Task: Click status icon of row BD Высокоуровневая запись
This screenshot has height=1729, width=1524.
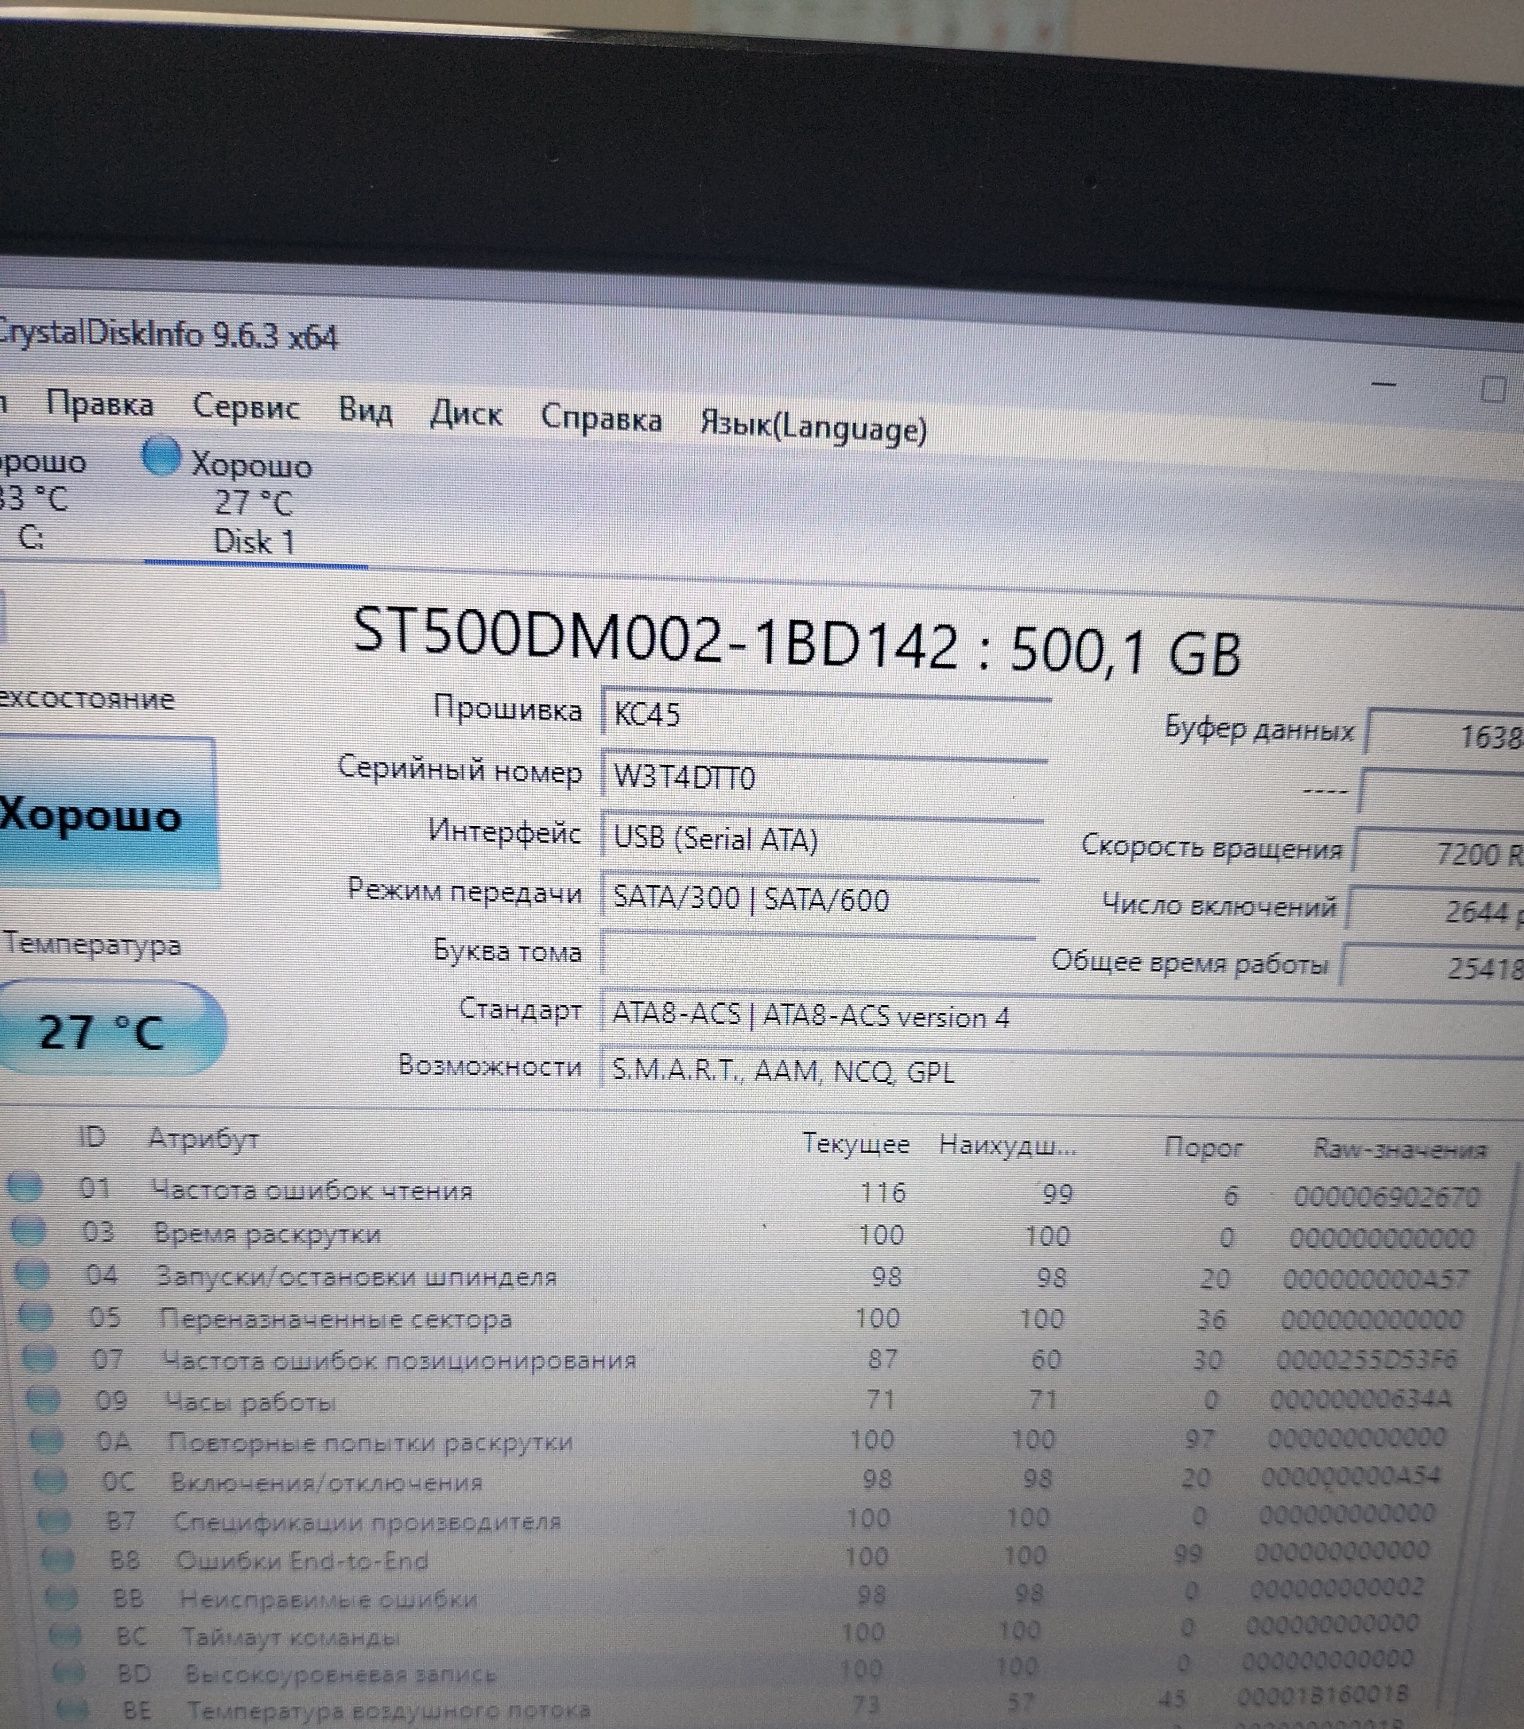Action: click(x=68, y=1671)
